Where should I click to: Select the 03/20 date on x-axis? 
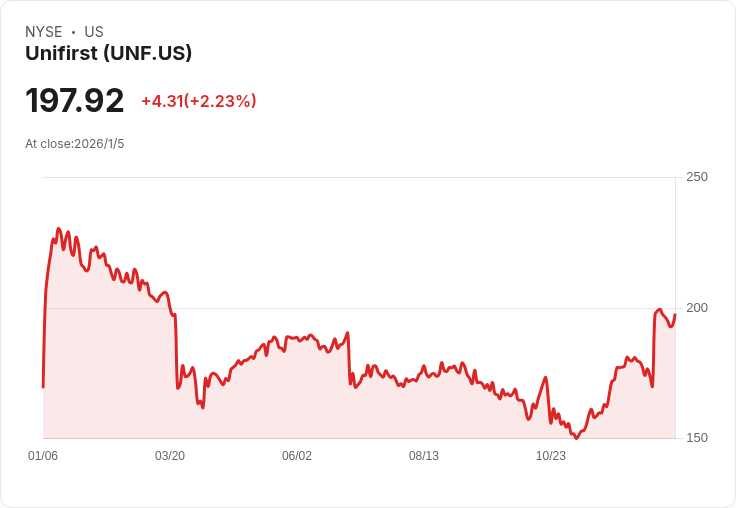(x=170, y=456)
